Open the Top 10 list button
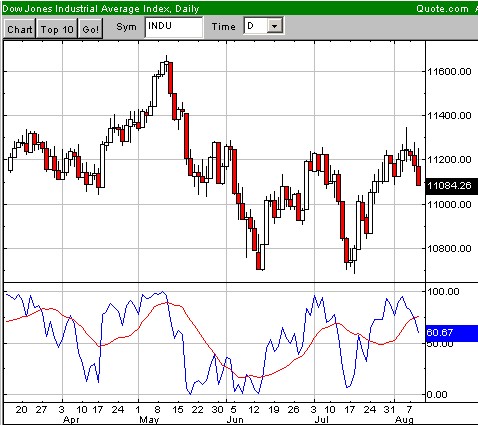478x425 pixels. coord(57,29)
